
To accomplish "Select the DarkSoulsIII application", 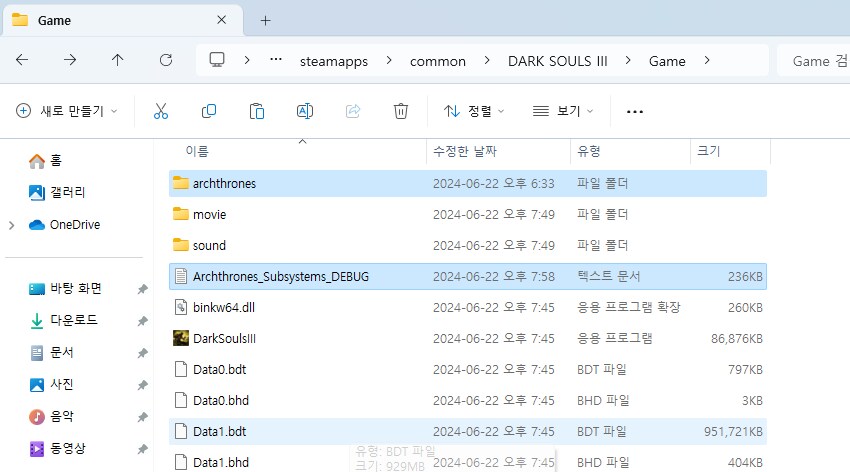I will (468, 339).
